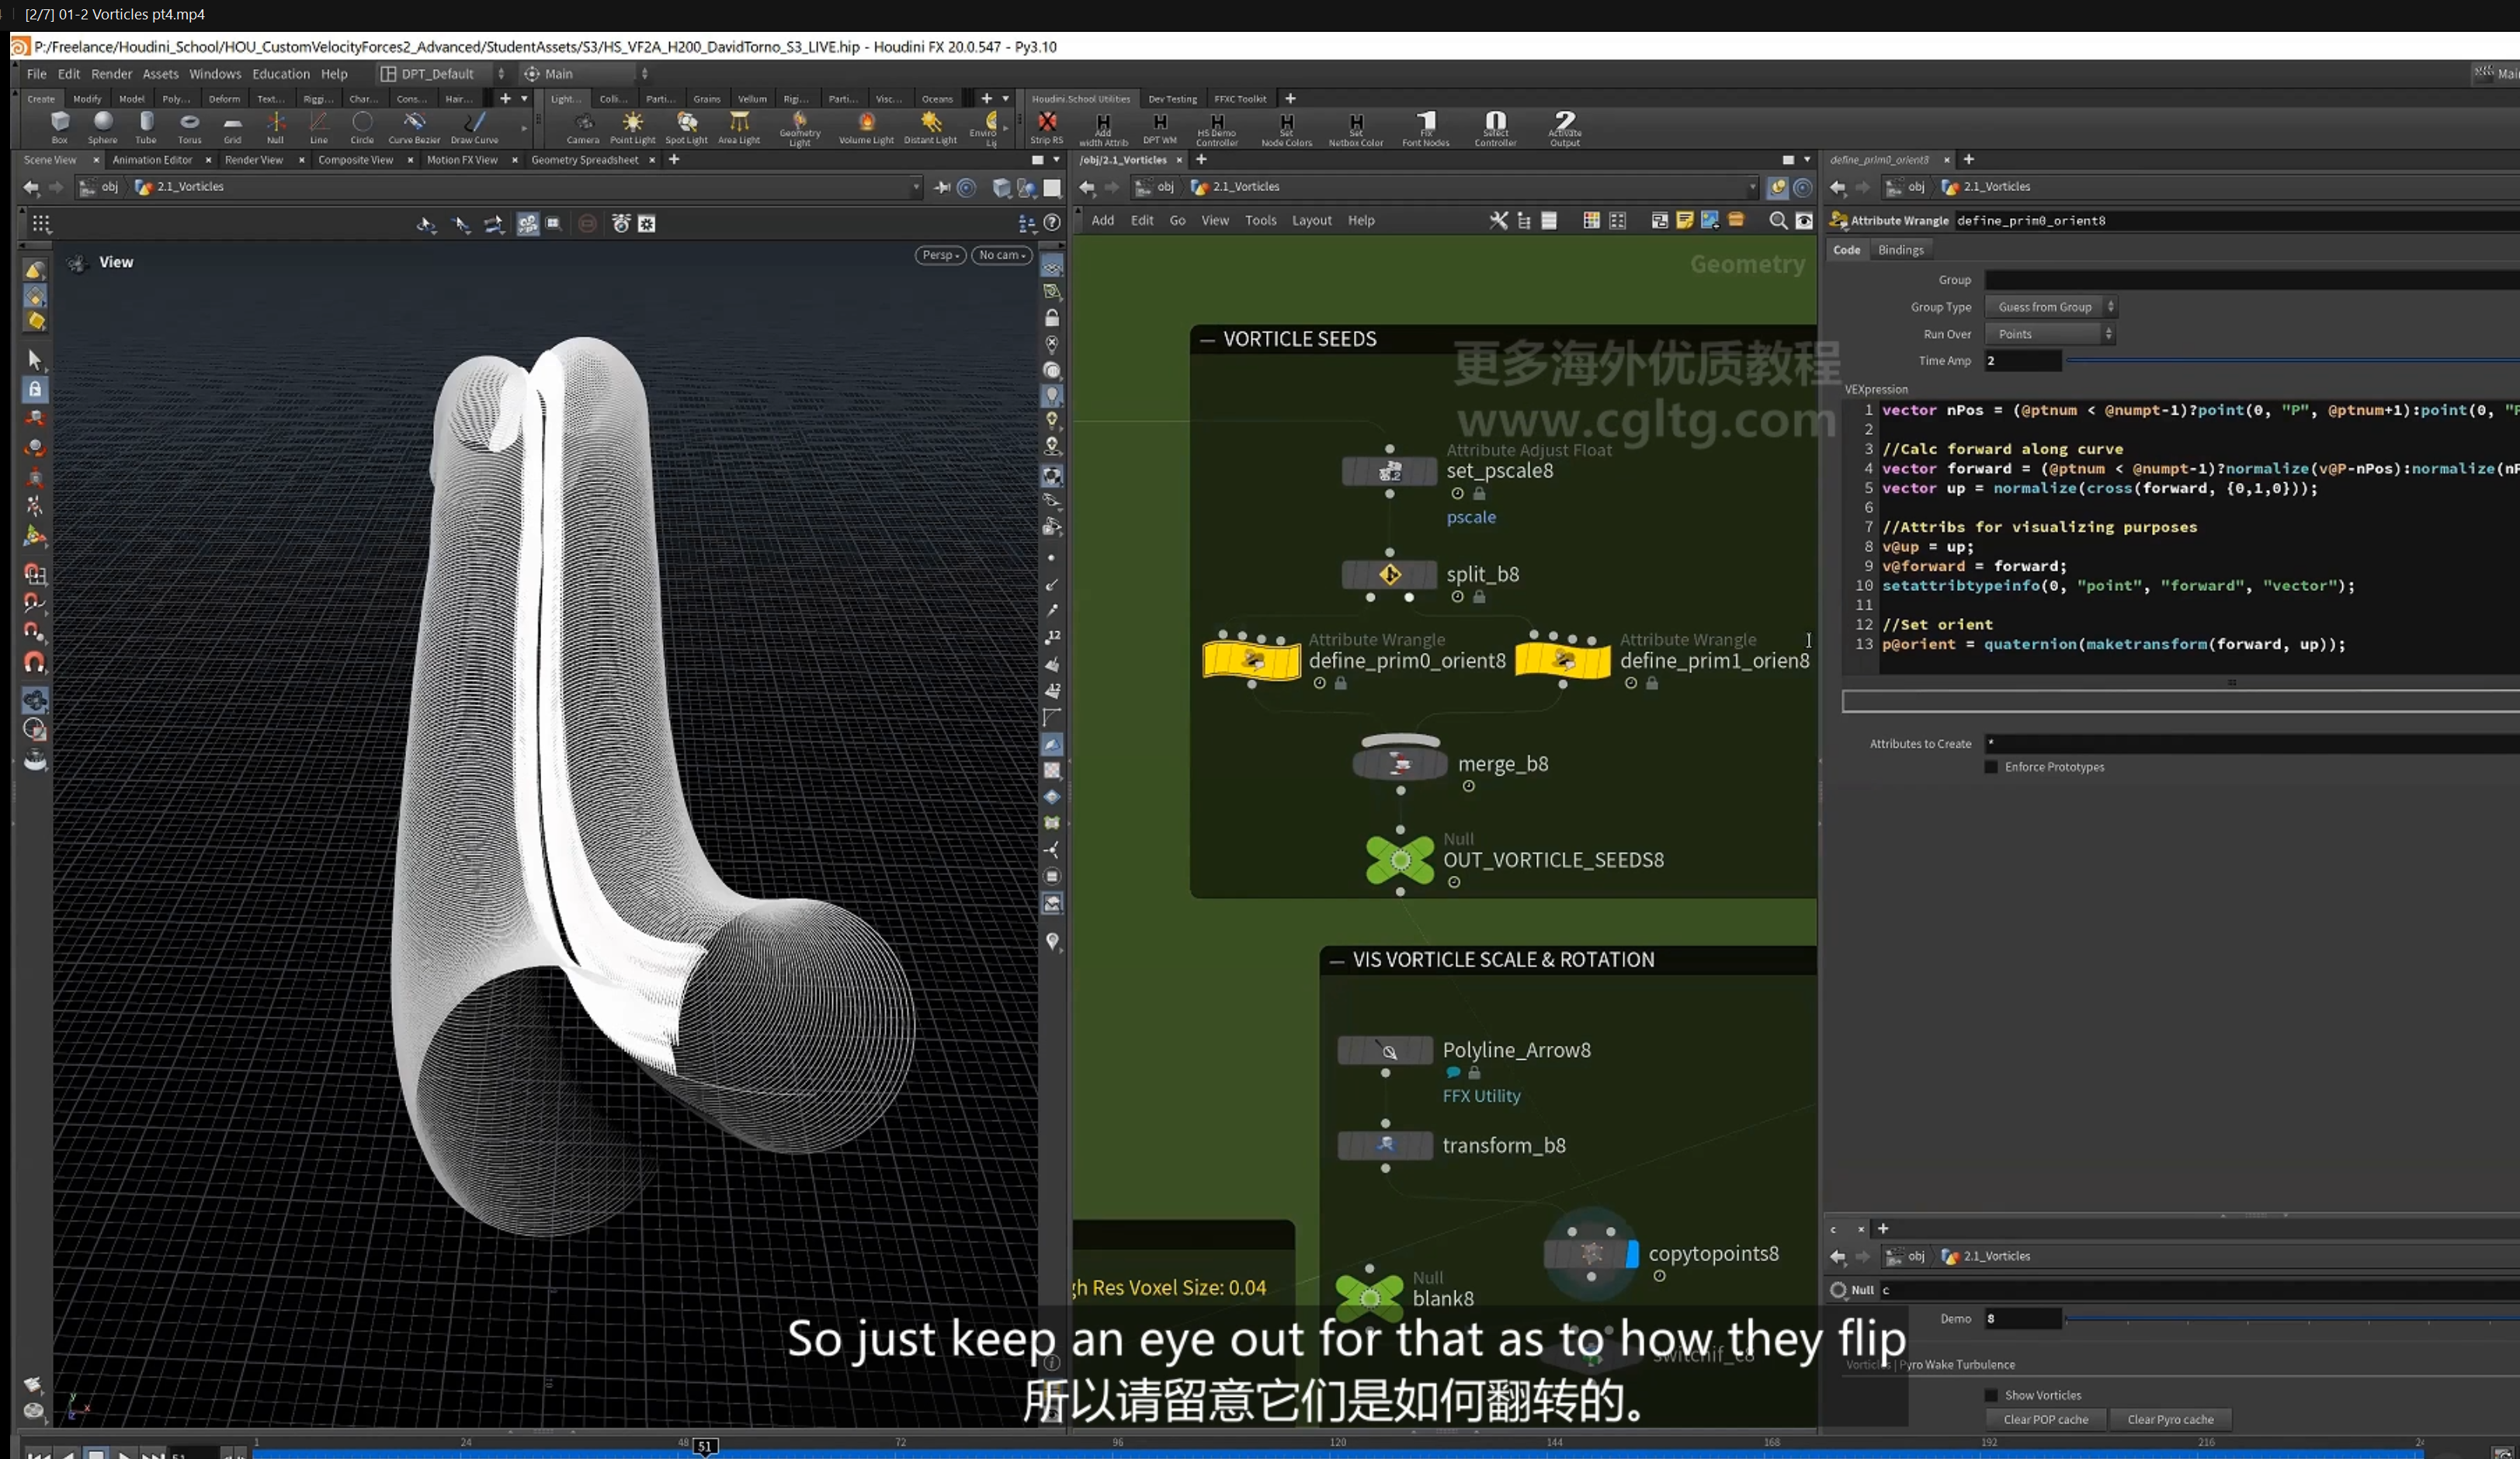Open the network editor search icon
Viewport: 2520px width, 1459px height.
click(1778, 221)
